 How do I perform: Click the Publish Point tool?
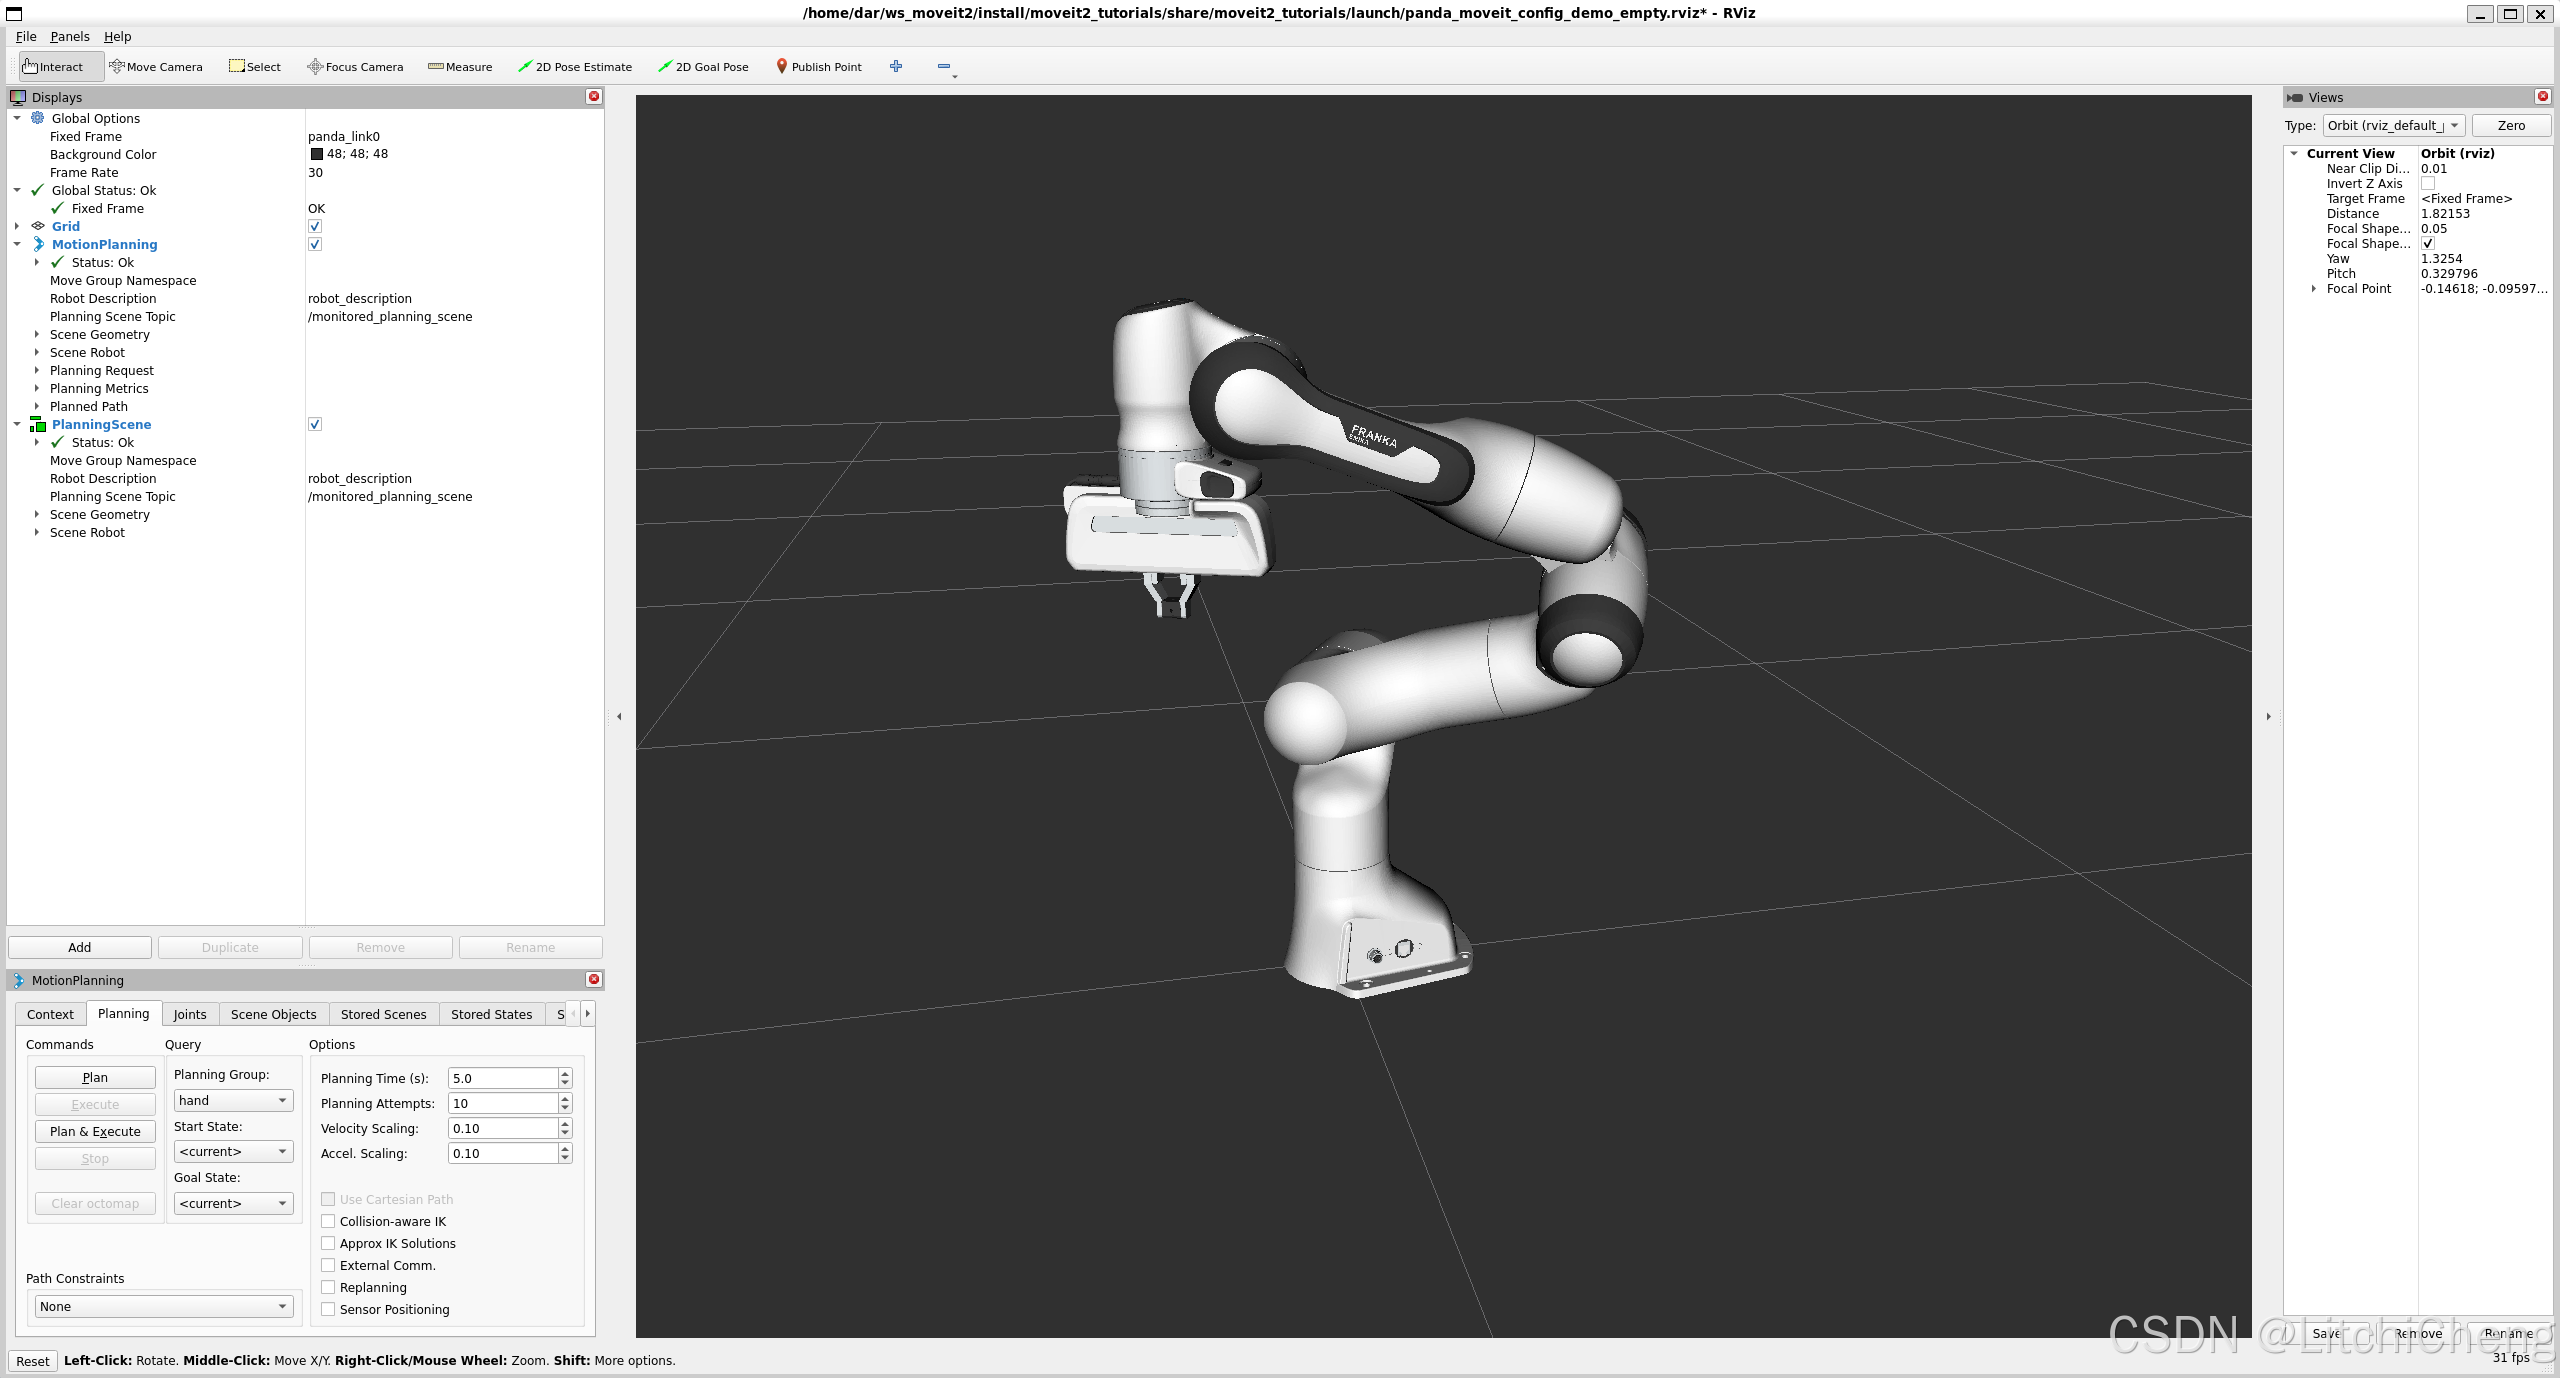(x=818, y=67)
